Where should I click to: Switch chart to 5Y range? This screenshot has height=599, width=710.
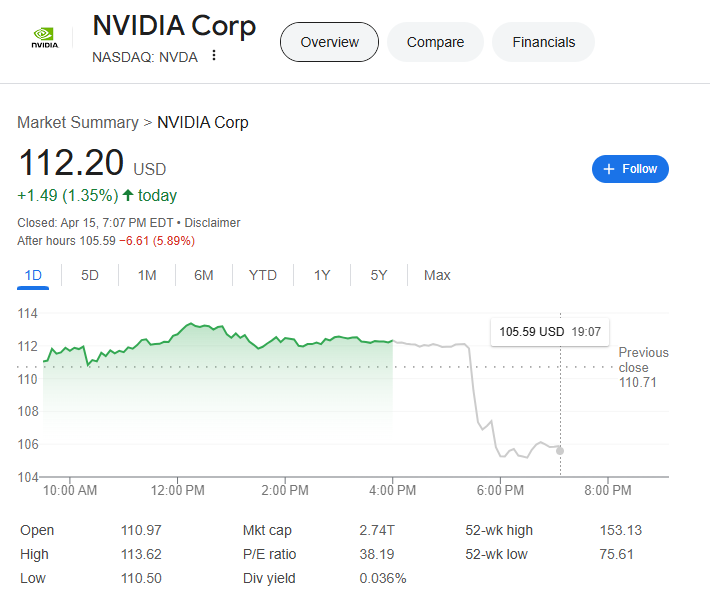tap(379, 275)
